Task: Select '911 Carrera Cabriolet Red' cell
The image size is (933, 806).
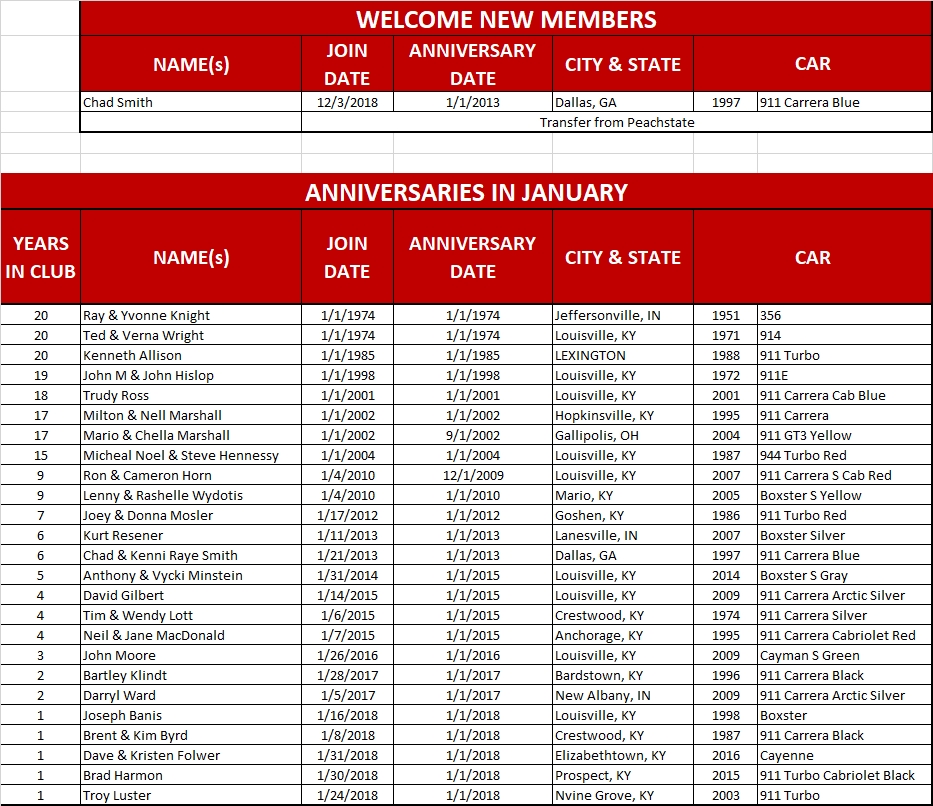Action: coord(845,635)
